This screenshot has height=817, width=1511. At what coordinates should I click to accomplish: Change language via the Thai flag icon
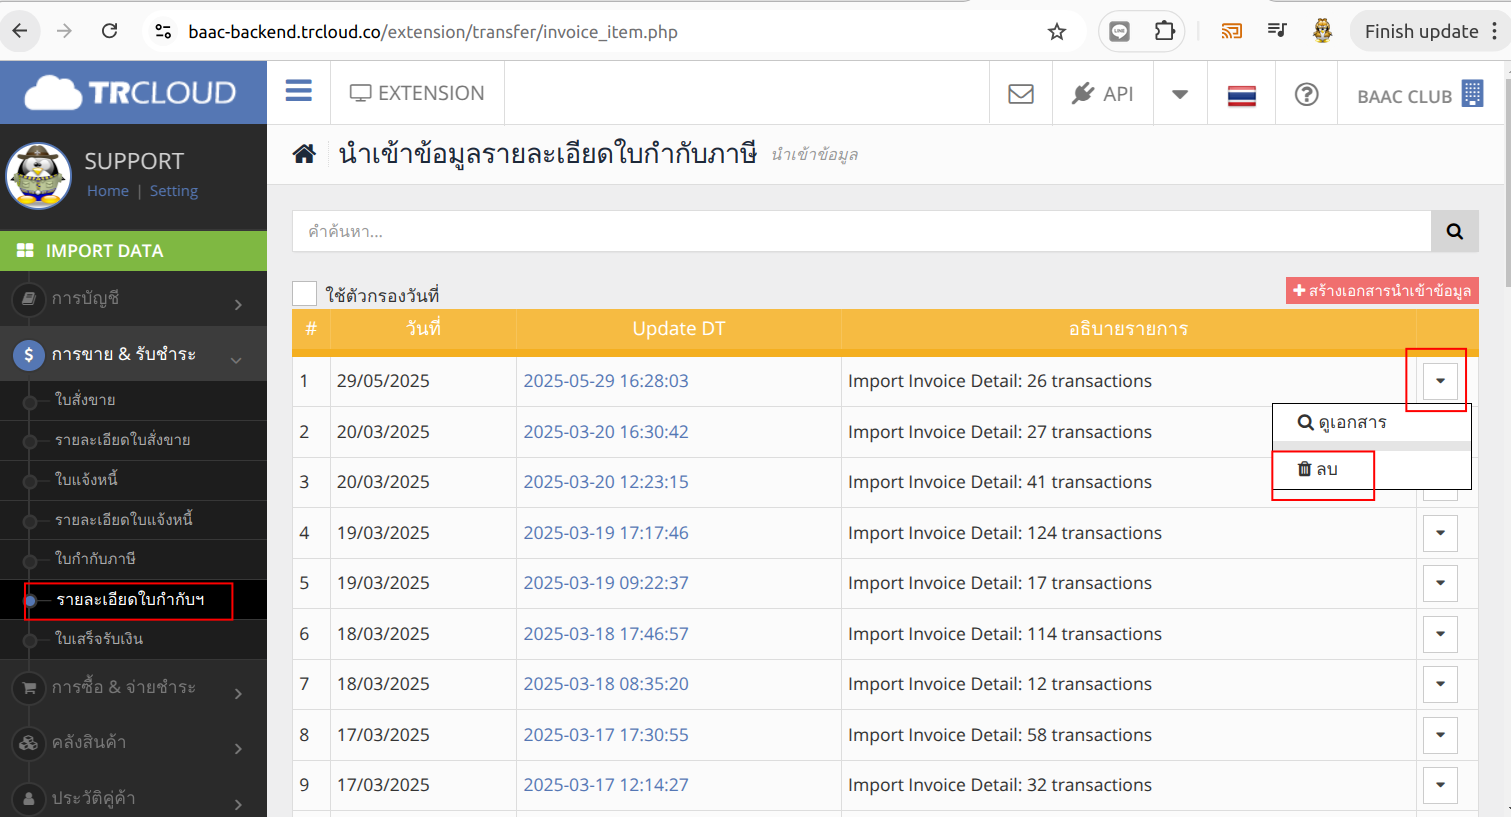pyautogui.click(x=1242, y=95)
